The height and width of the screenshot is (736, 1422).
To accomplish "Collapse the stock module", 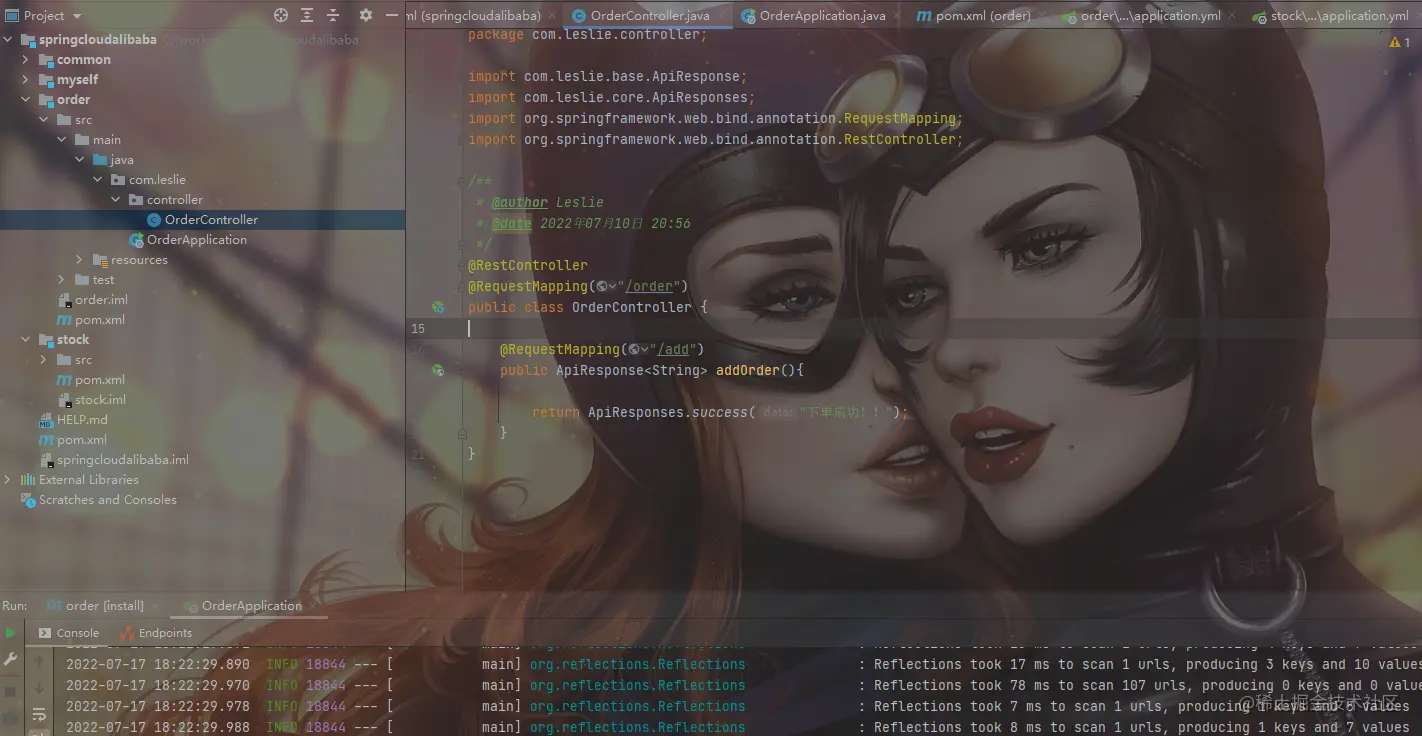I will click(x=26, y=340).
